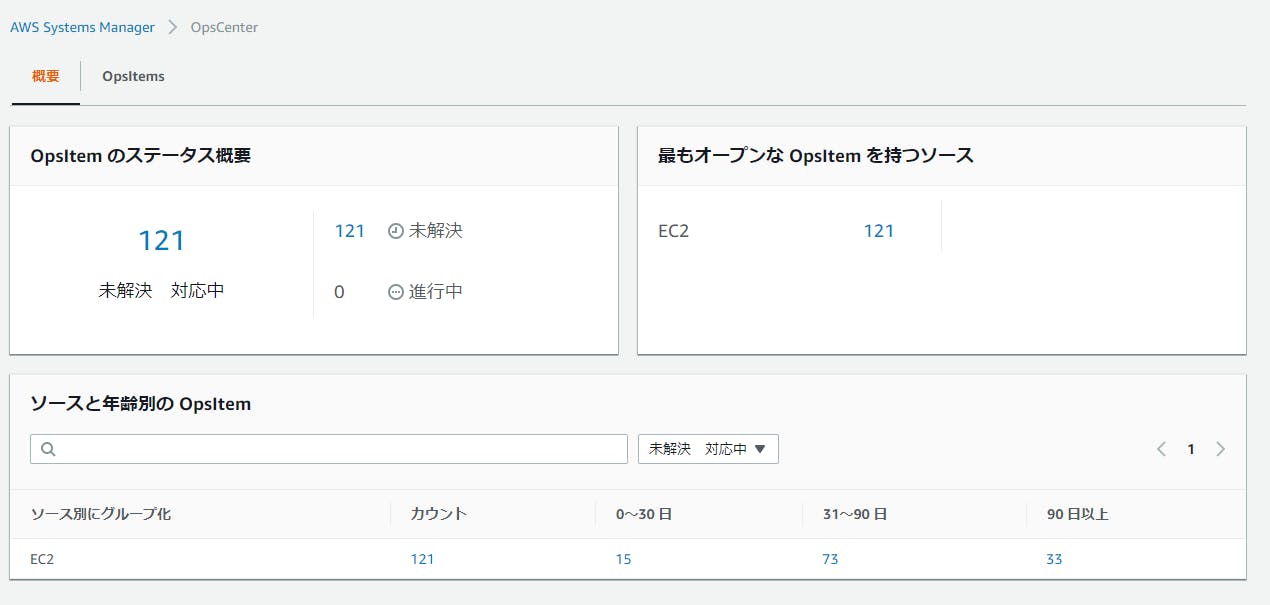This screenshot has width=1270, height=605.
Task: Go to next page with right chevron
Action: click(1220, 449)
